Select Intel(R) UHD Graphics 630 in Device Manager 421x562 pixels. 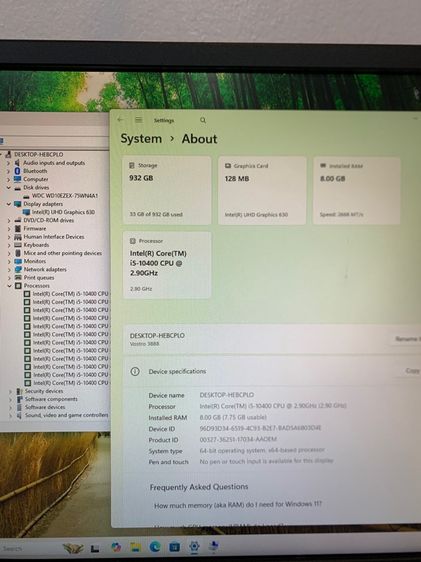pyautogui.click(x=63, y=212)
